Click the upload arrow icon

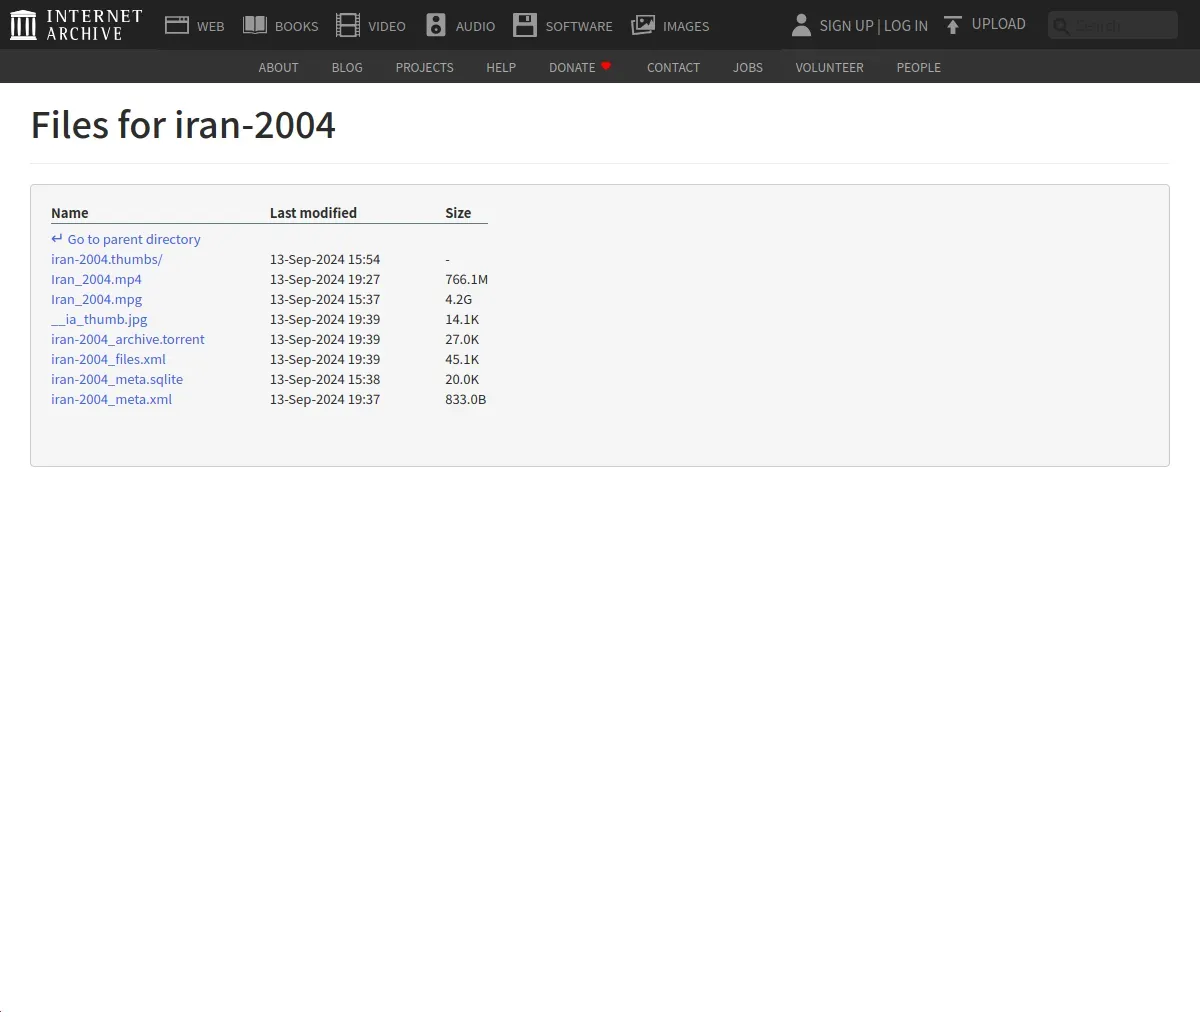tap(953, 25)
